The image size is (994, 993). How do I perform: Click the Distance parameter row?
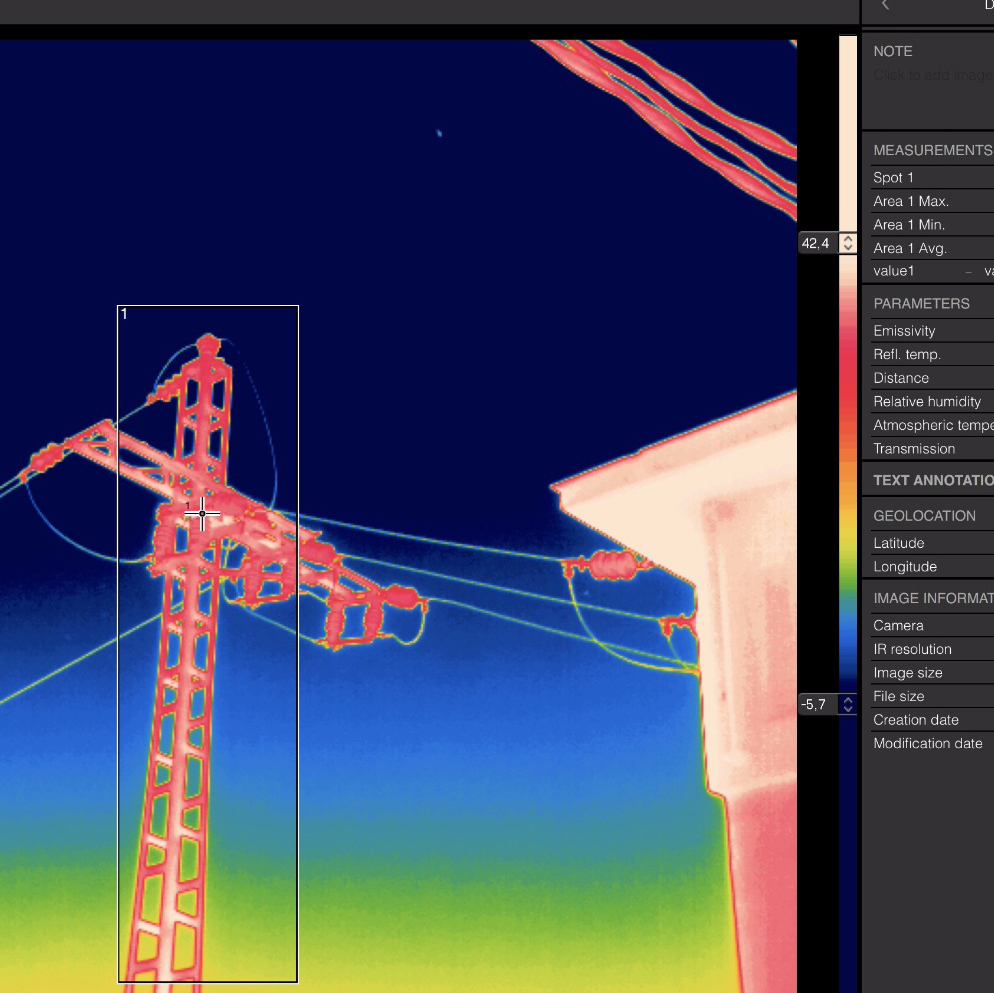coord(930,378)
